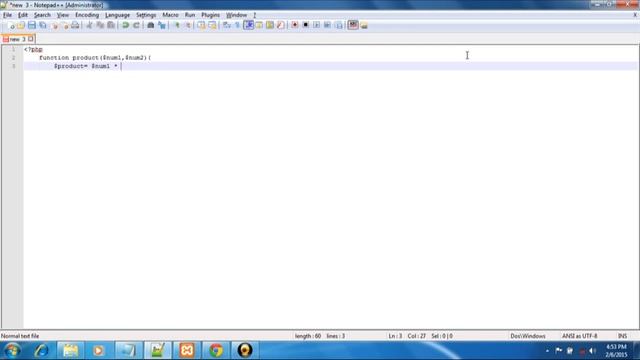
Task: Click 'Normal text file' status text
Action: tap(20, 336)
